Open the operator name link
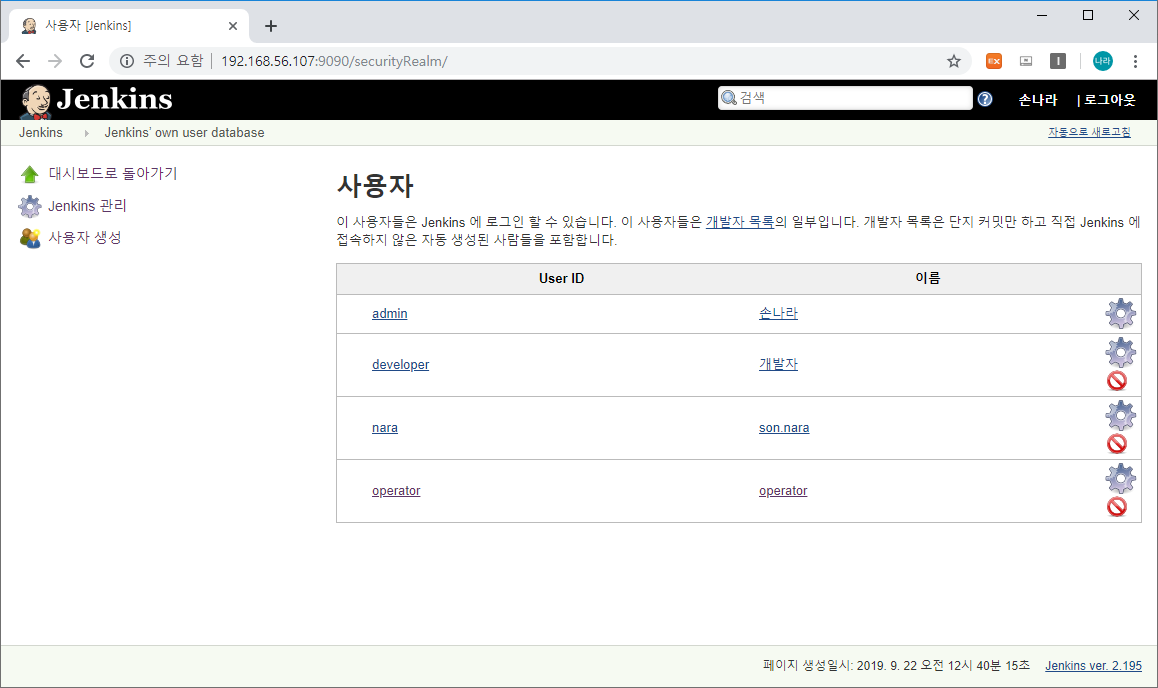This screenshot has height=688, width=1158. tap(783, 491)
